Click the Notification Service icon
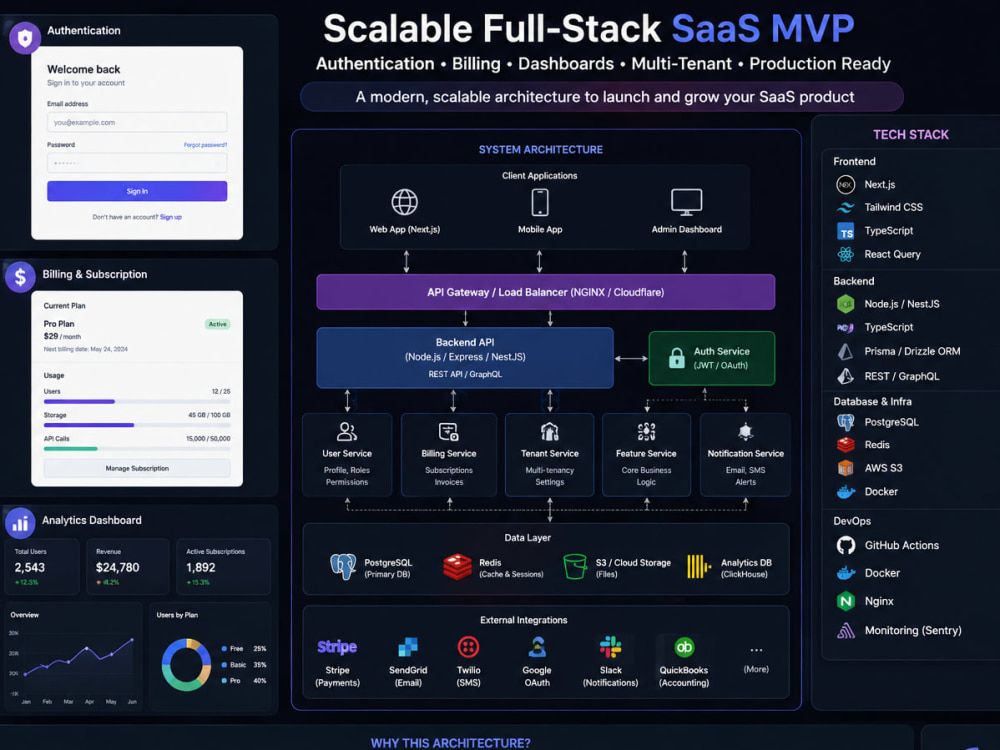 point(745,432)
